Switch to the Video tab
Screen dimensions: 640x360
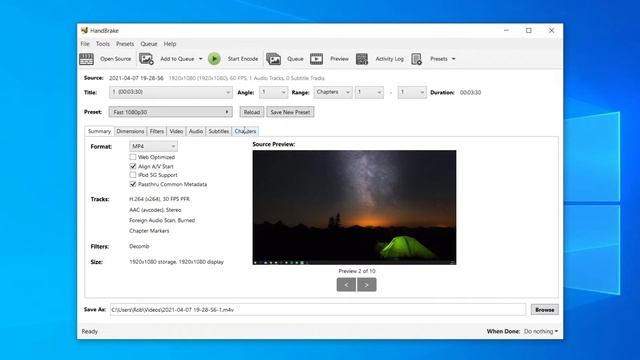point(176,131)
